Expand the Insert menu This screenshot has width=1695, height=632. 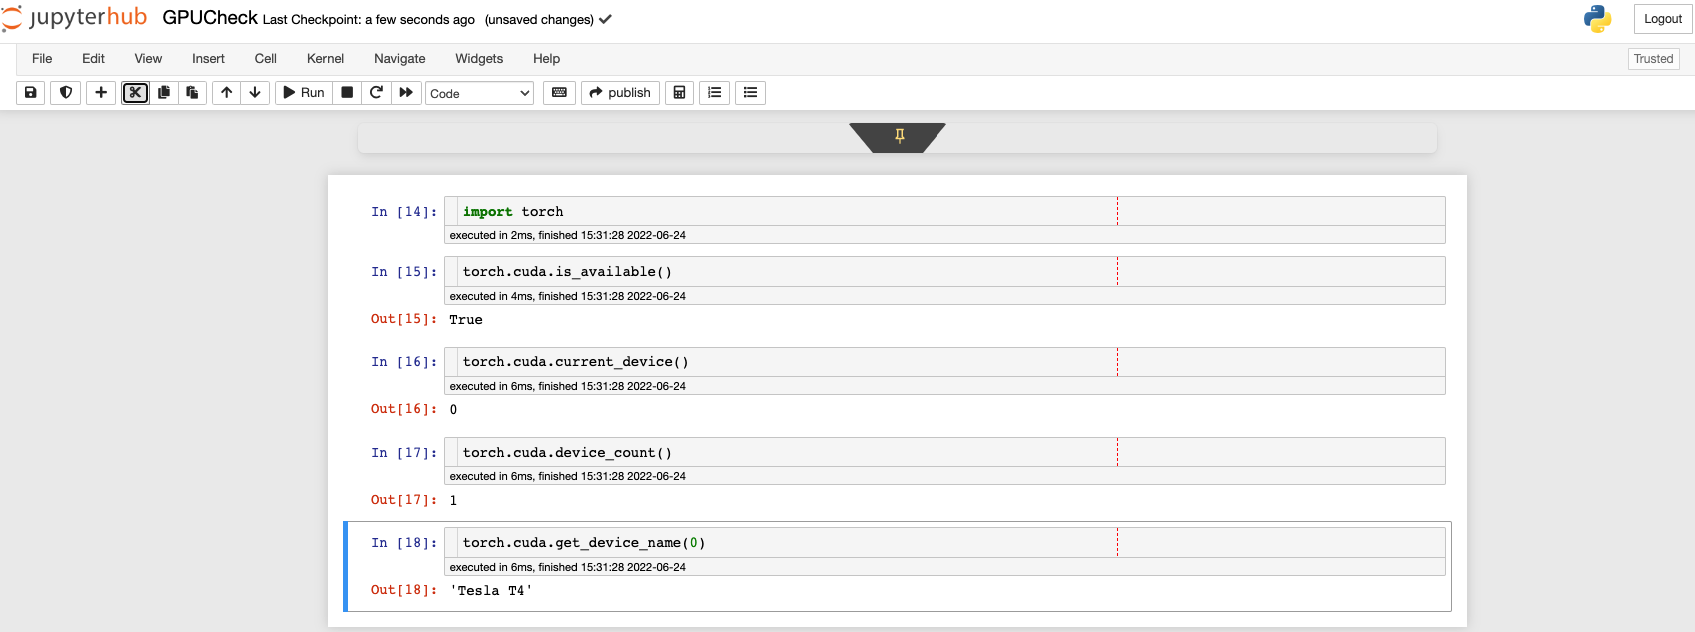pos(208,59)
